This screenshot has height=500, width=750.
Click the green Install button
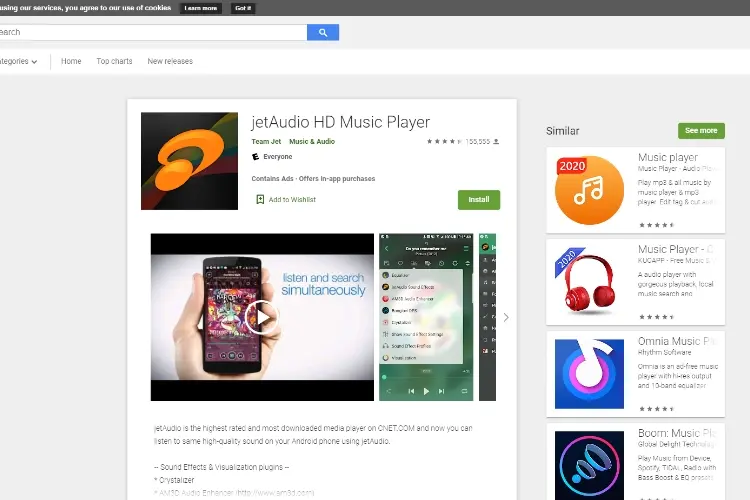479,200
